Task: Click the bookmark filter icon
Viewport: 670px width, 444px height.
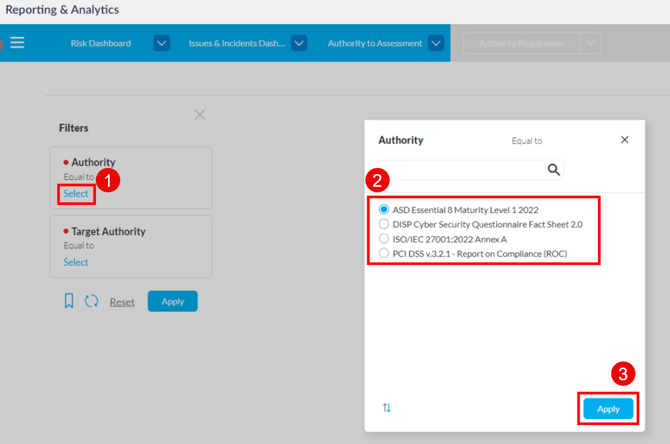Action: click(x=69, y=301)
